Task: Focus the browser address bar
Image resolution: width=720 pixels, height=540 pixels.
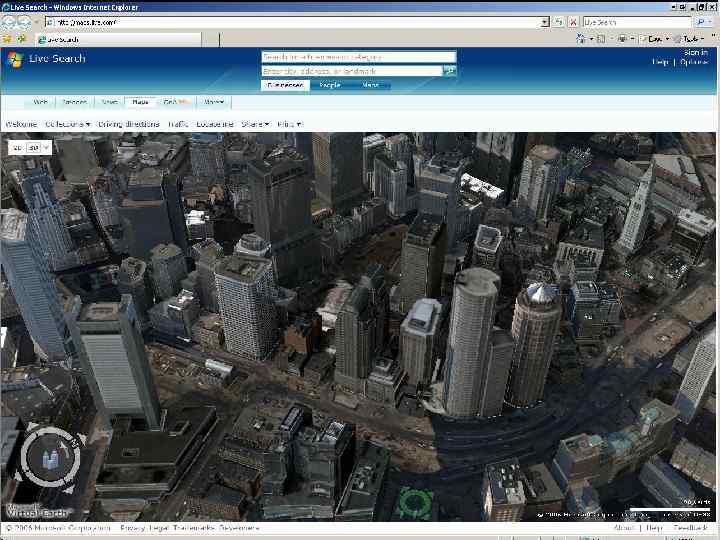Action: click(x=293, y=22)
